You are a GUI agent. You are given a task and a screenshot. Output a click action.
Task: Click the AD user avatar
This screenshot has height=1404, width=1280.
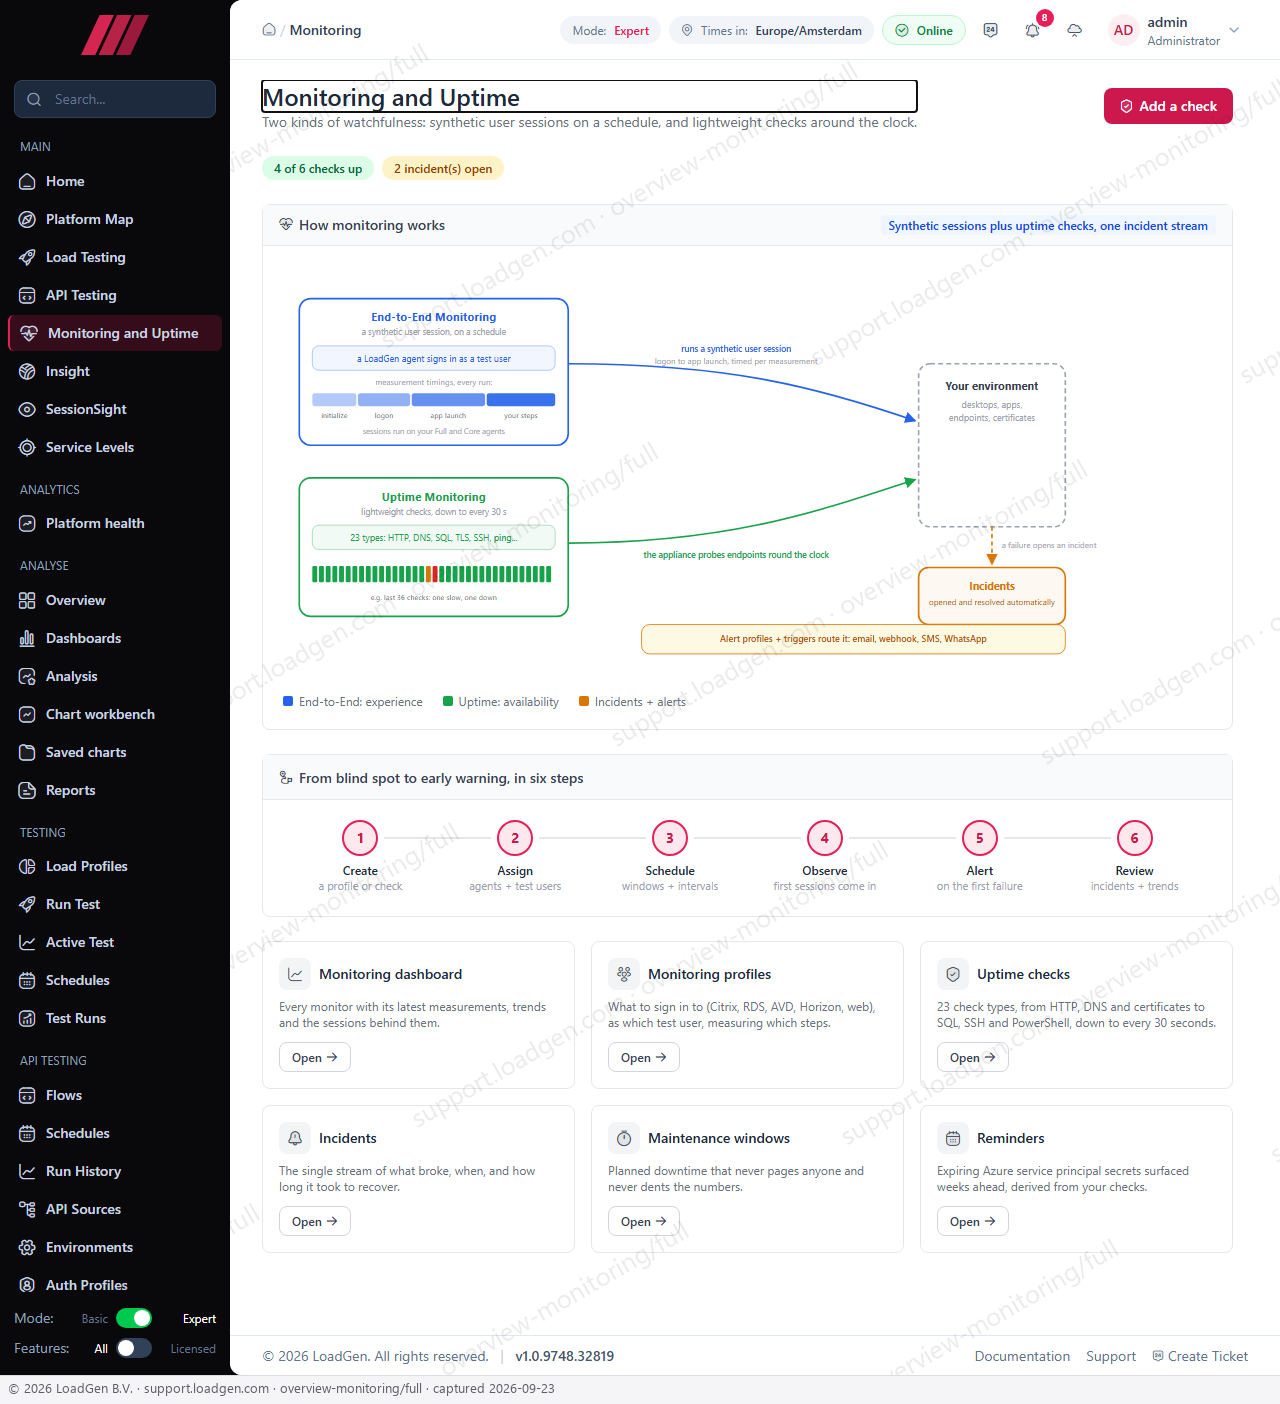[x=1124, y=30]
